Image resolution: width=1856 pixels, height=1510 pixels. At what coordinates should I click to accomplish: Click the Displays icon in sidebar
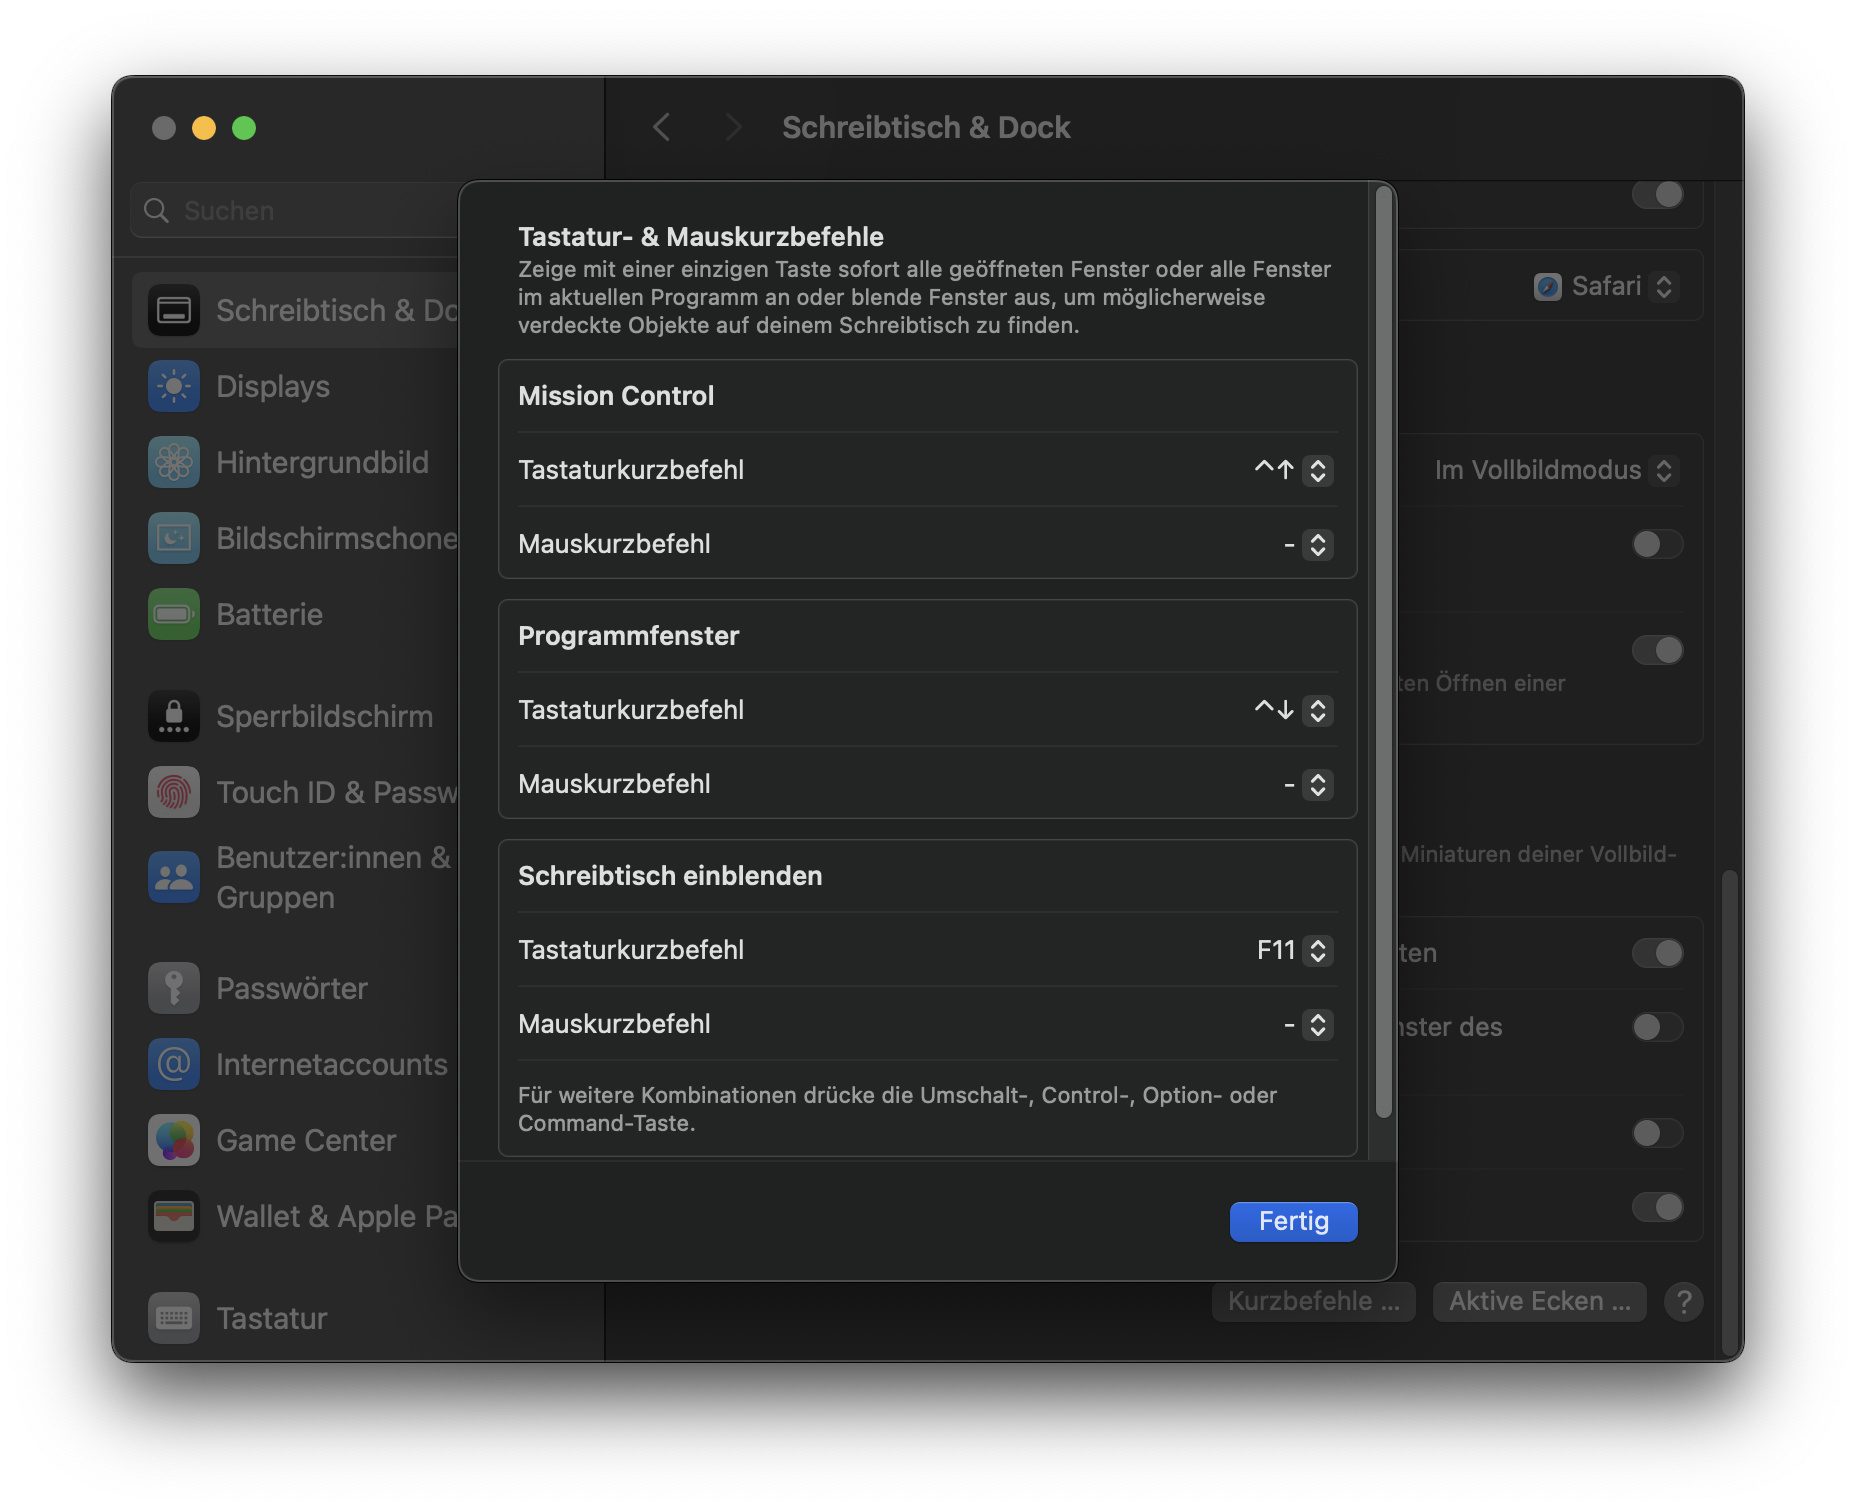click(x=174, y=387)
